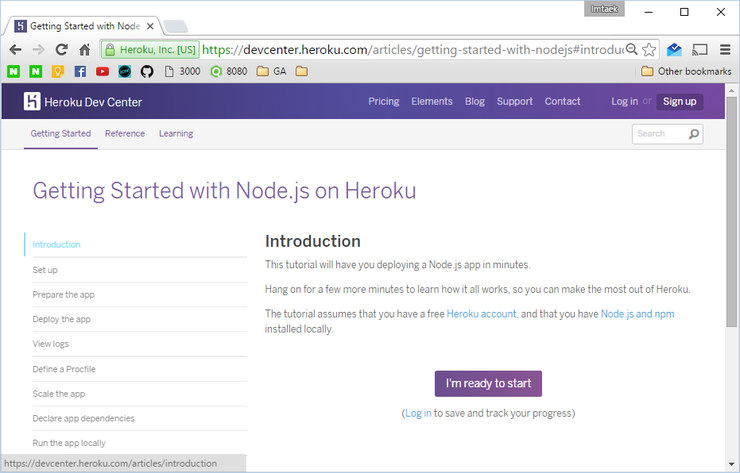Screen dimensions: 740x473
Task: Bookmark this page with the star icon
Action: (649, 50)
